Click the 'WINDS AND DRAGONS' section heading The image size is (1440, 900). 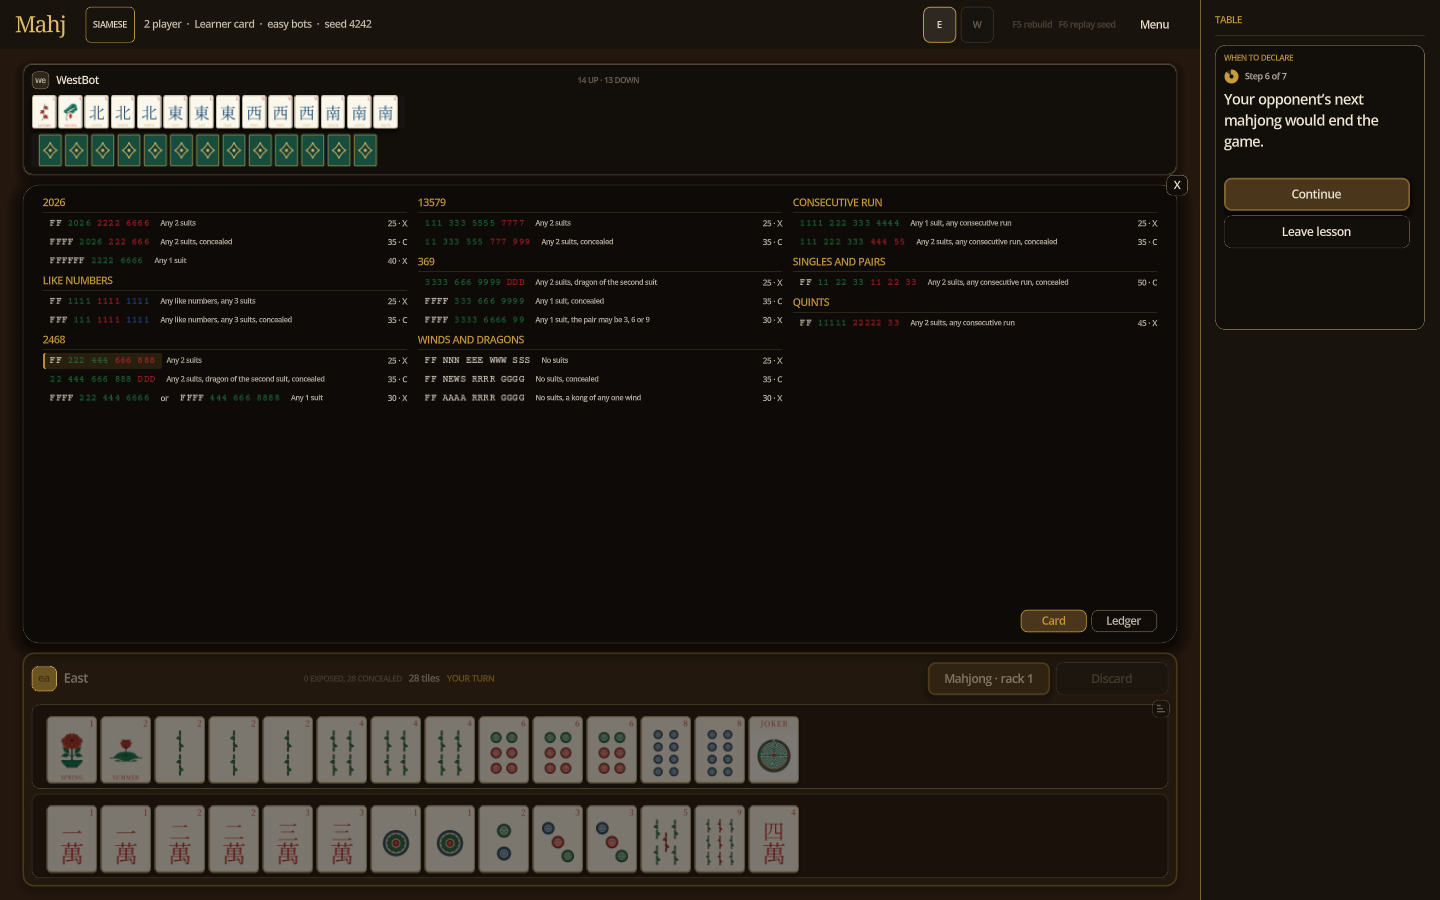point(471,340)
